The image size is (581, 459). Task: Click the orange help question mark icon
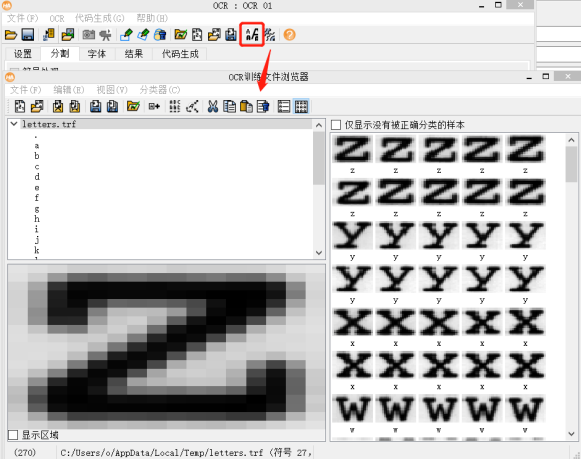289,35
